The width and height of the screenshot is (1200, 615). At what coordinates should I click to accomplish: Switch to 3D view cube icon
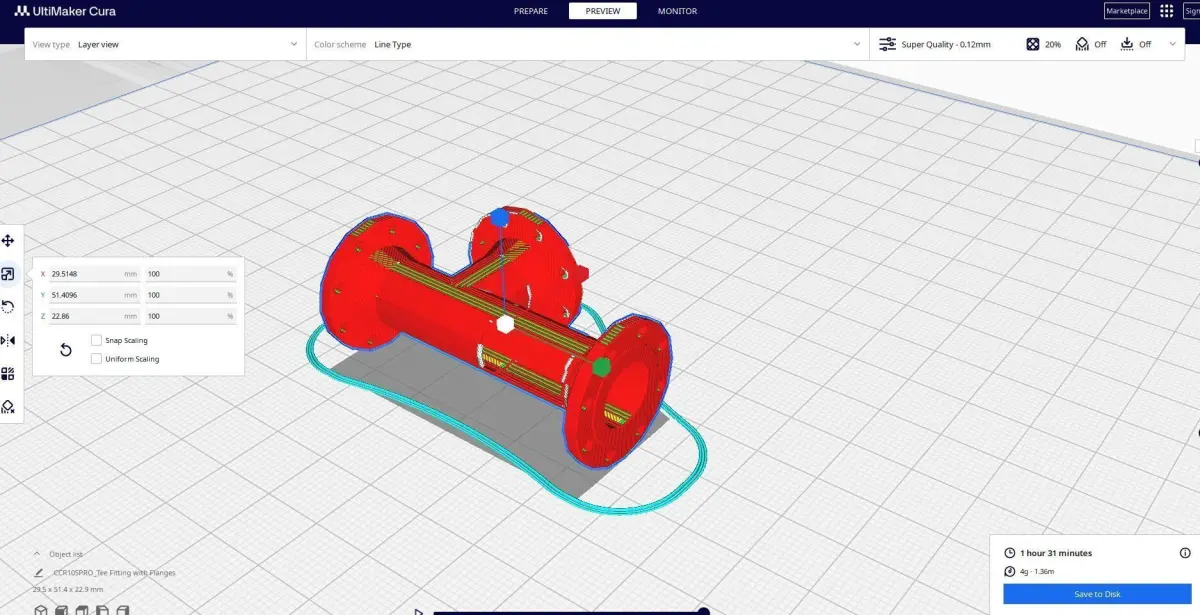pyautogui.click(x=41, y=610)
